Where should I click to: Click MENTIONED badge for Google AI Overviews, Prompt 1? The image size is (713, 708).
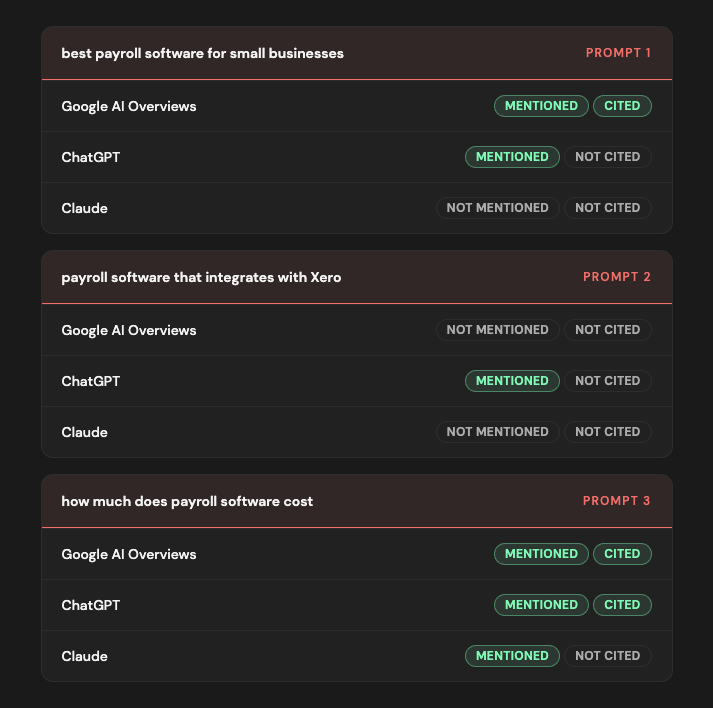541,106
